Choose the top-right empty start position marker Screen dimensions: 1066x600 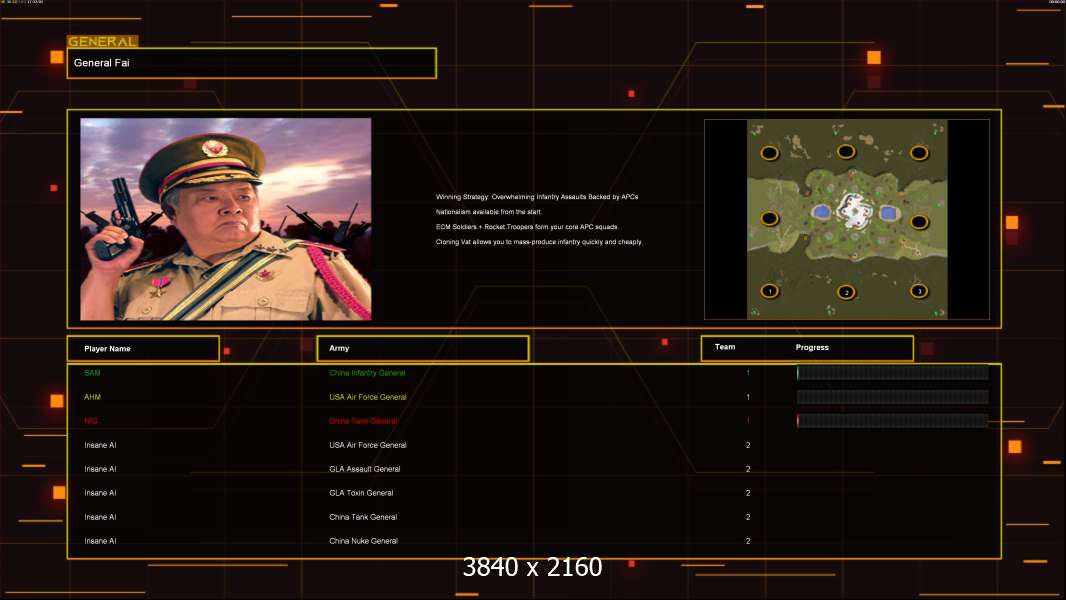[919, 153]
